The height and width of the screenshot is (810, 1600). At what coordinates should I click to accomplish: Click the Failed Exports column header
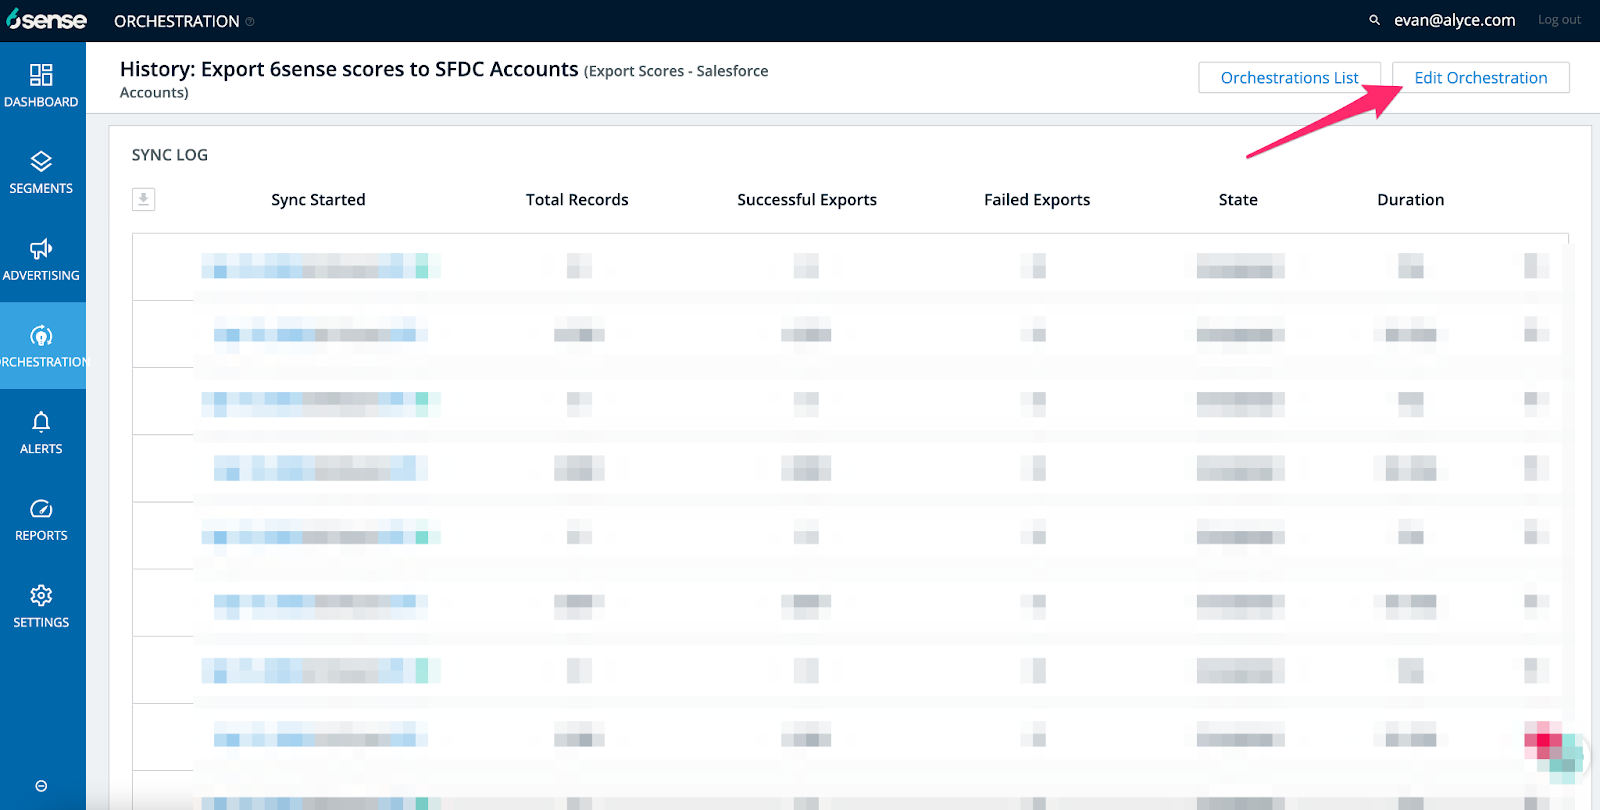click(1037, 200)
